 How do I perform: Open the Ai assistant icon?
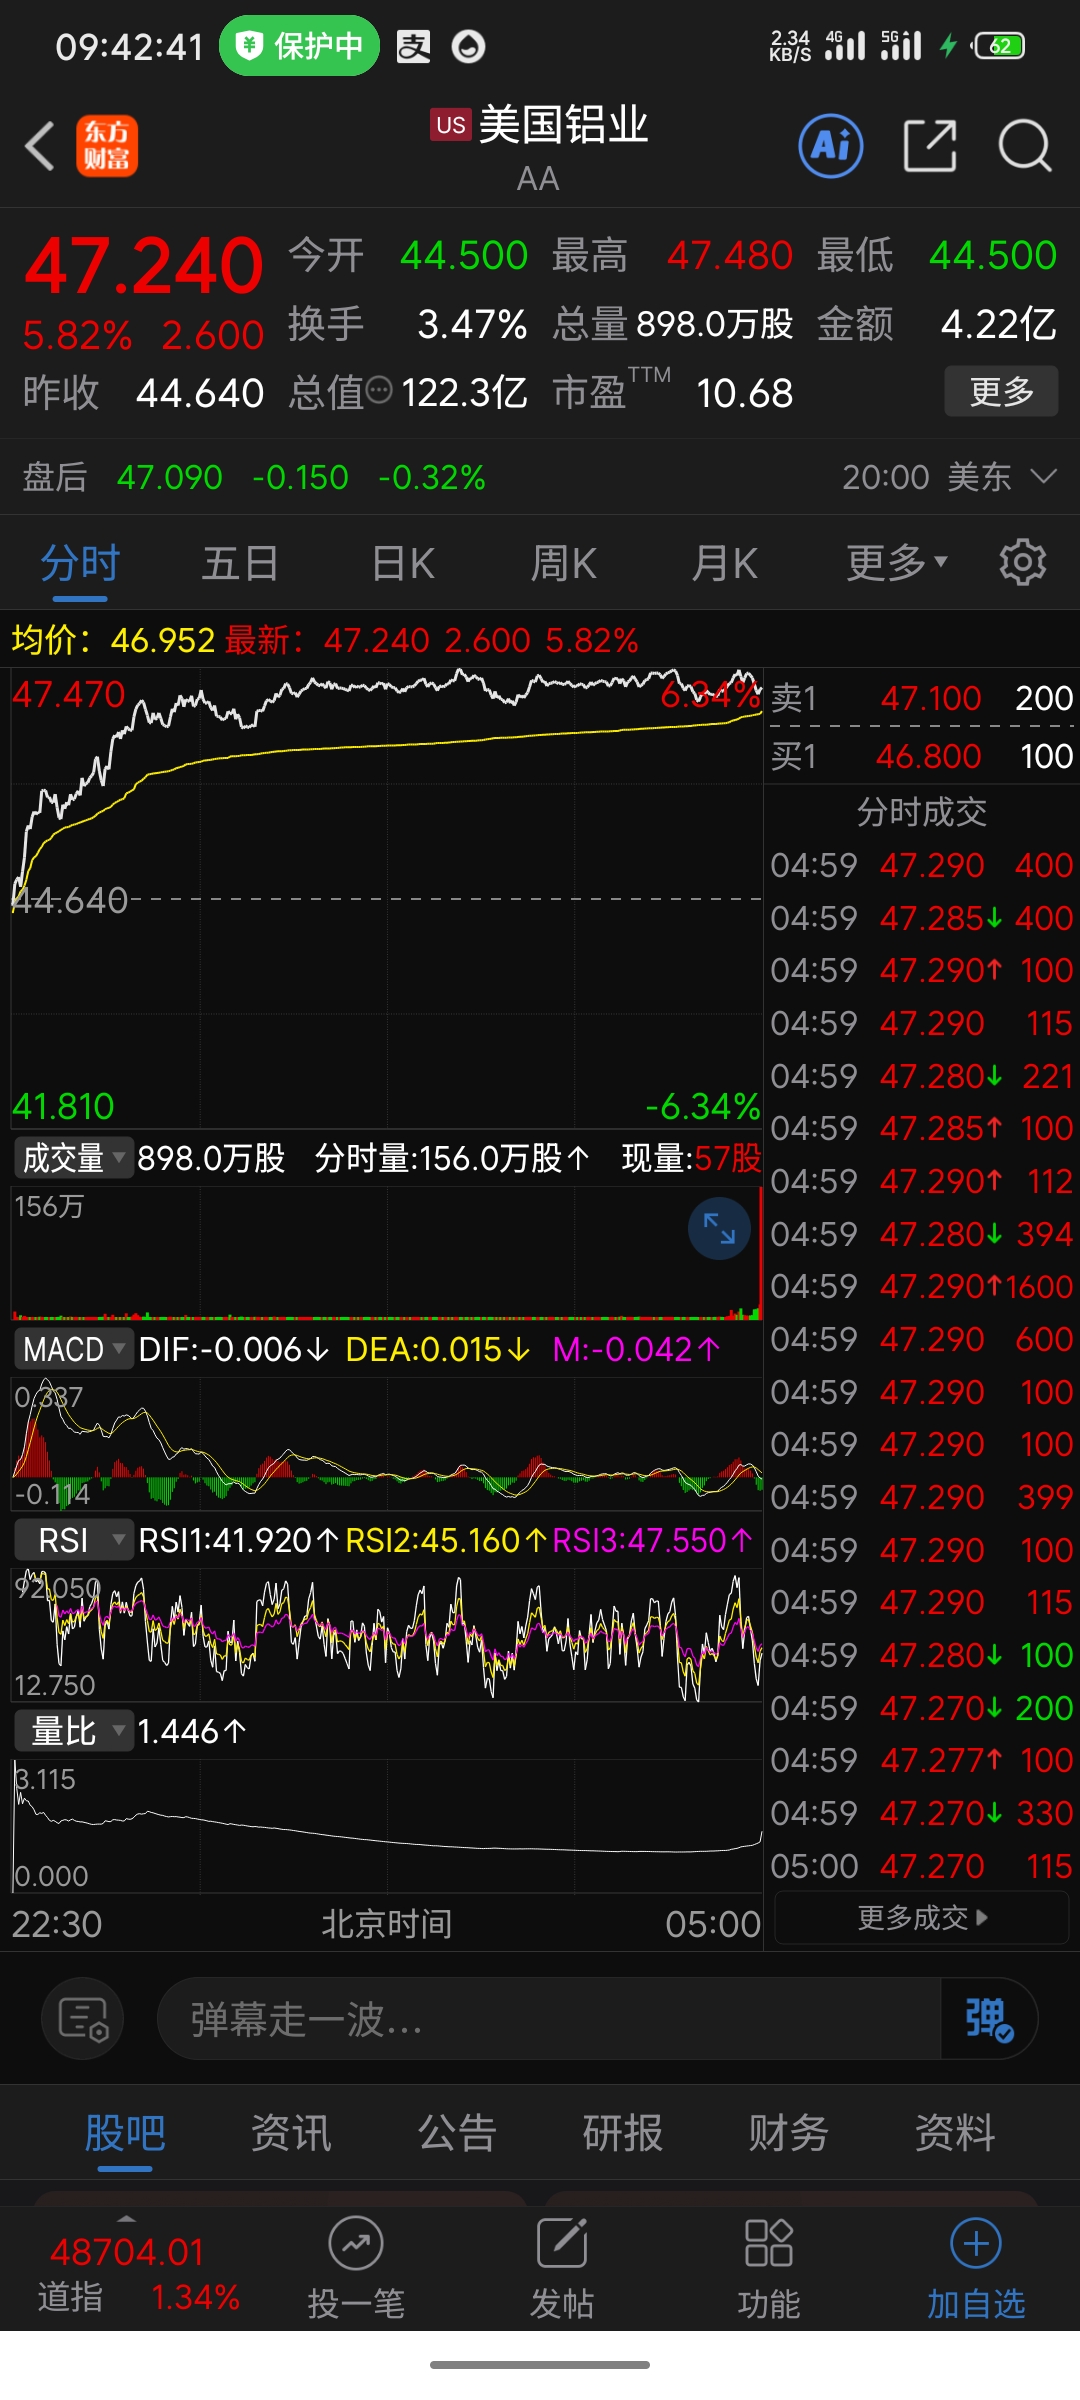coord(831,146)
